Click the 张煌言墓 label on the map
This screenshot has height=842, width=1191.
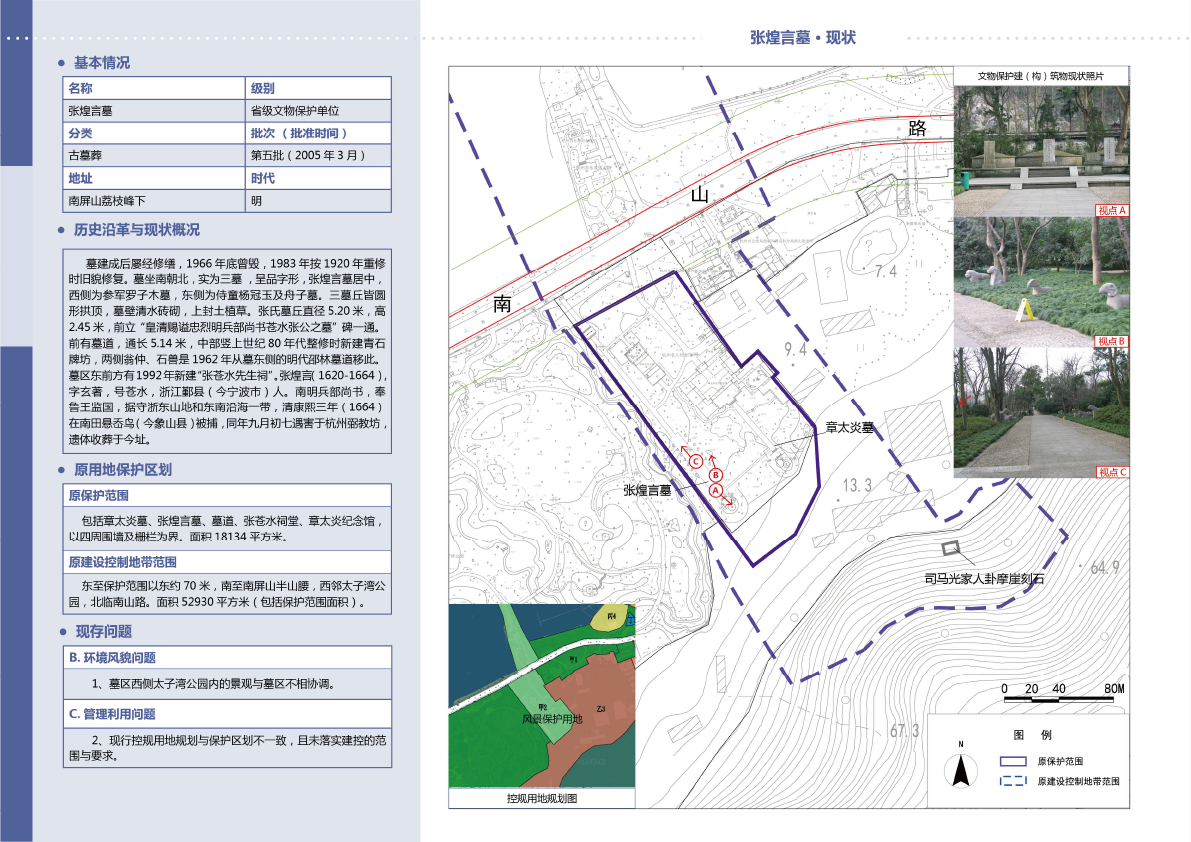pos(647,490)
